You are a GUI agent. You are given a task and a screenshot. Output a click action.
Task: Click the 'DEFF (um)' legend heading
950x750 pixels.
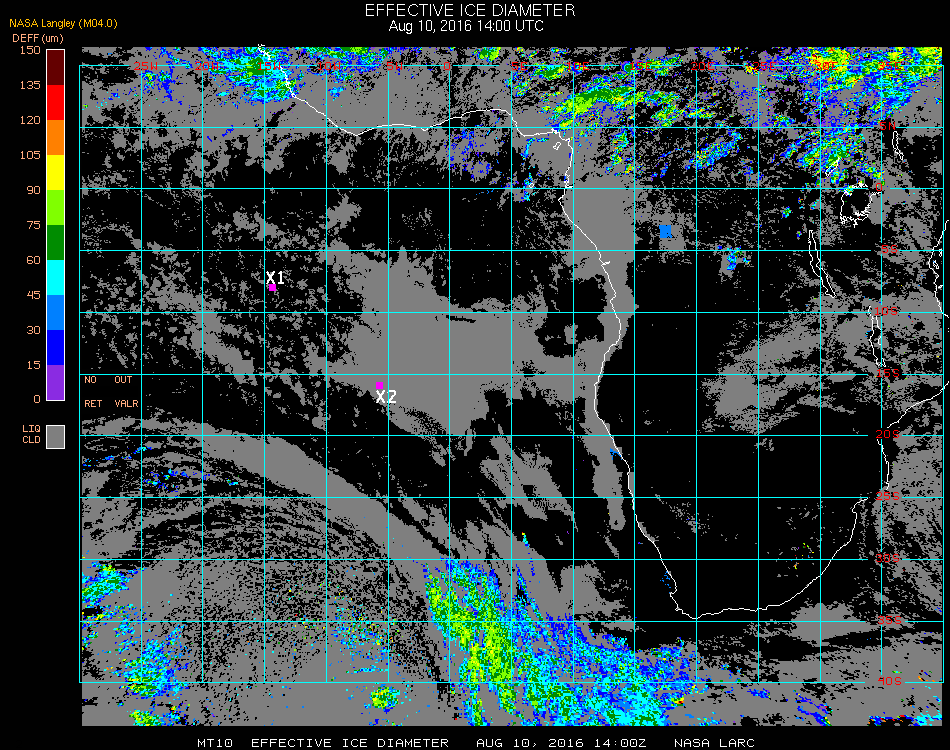pos(38,38)
